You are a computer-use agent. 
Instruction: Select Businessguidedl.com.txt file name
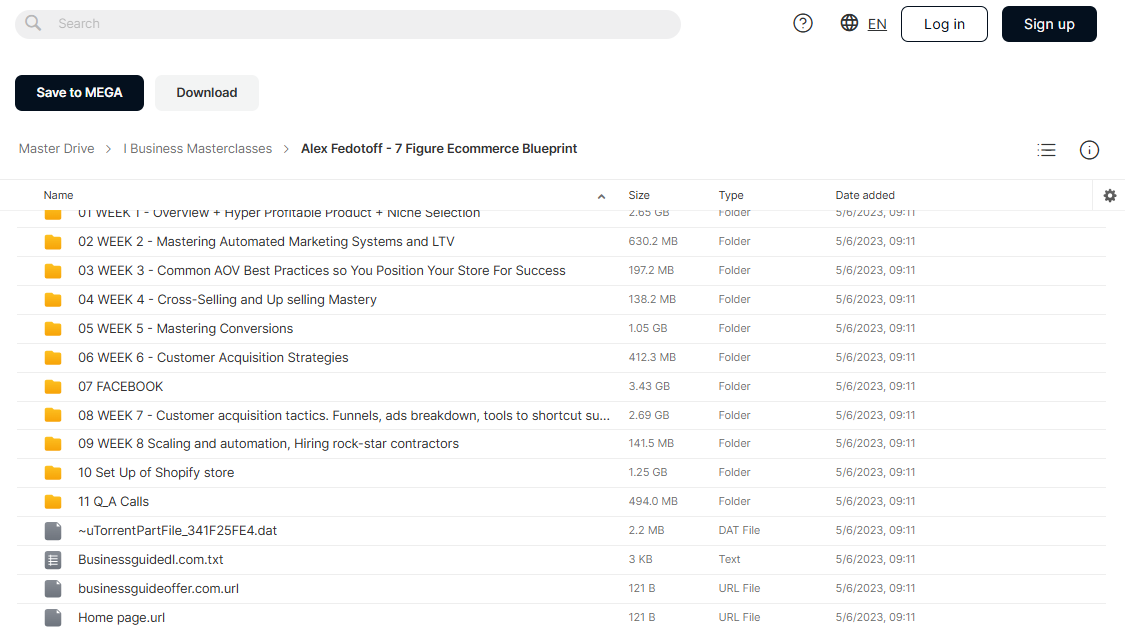(x=151, y=559)
